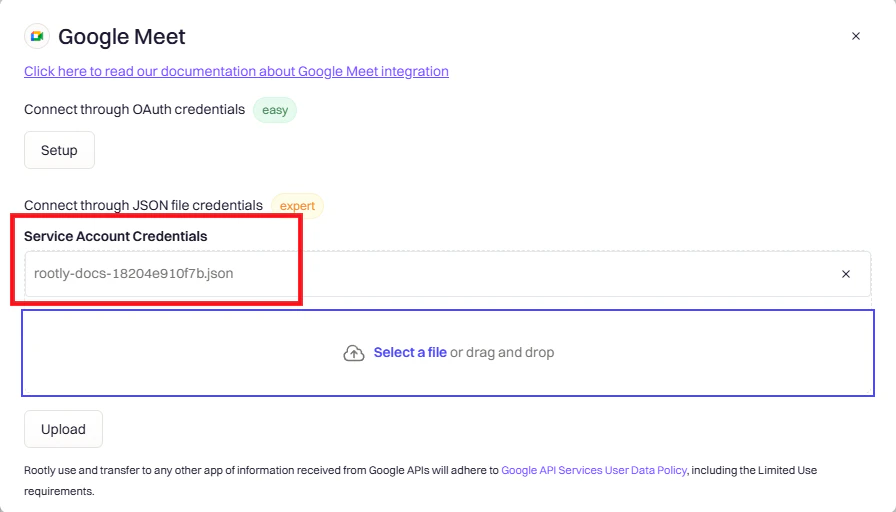Remove the rootly-docs JSON file
The height and width of the screenshot is (512, 896).
(x=846, y=274)
